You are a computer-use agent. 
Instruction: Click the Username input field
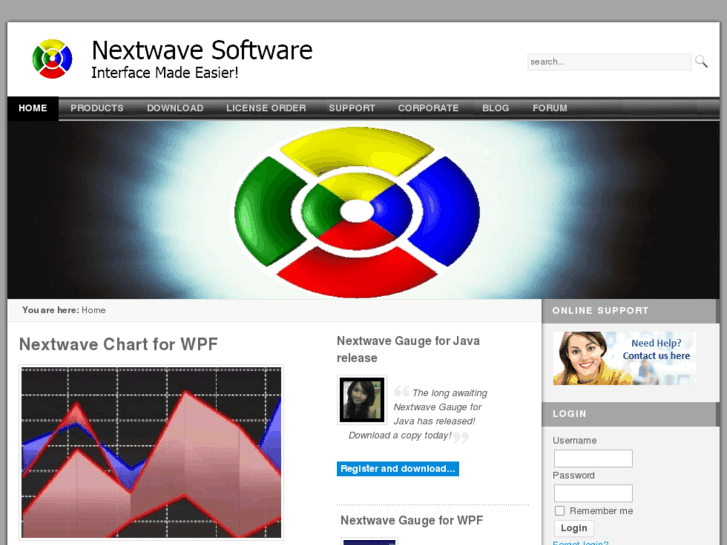tap(593, 458)
